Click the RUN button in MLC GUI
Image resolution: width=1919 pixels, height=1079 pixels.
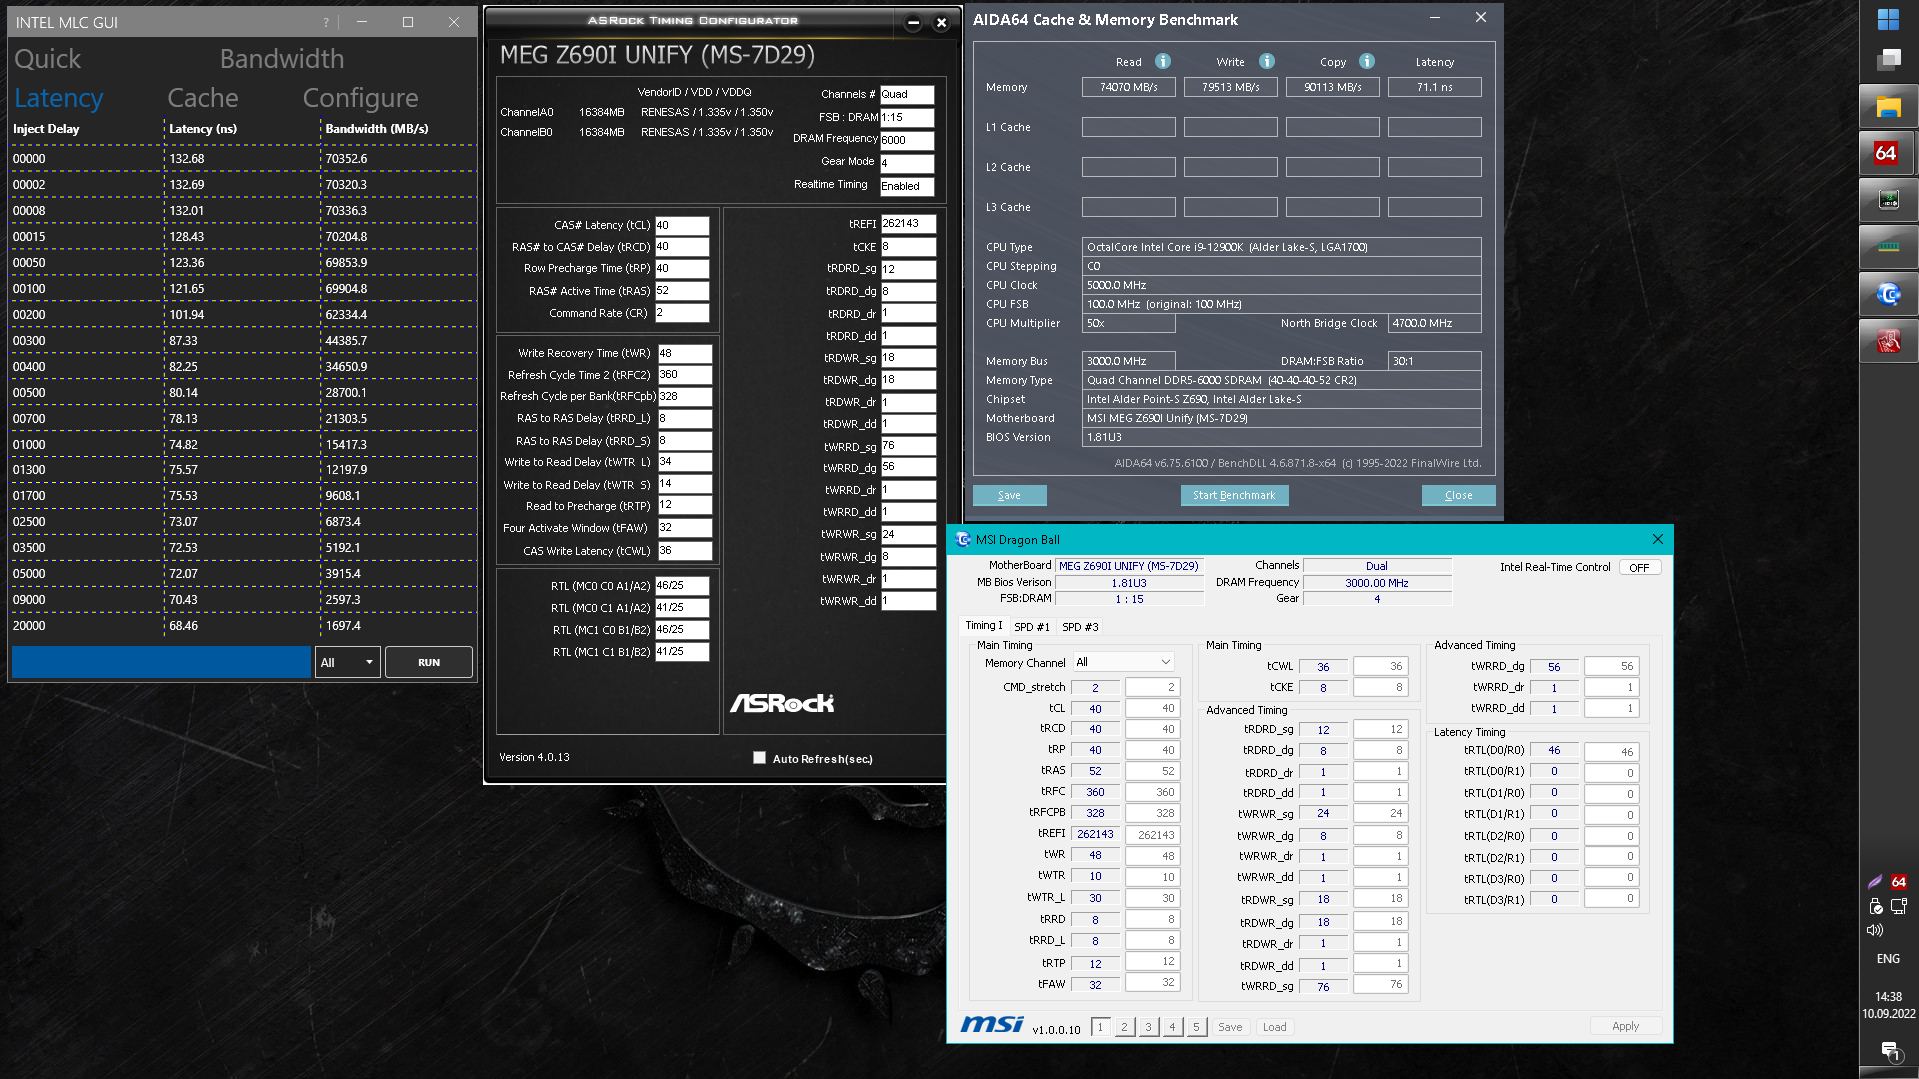tap(429, 662)
